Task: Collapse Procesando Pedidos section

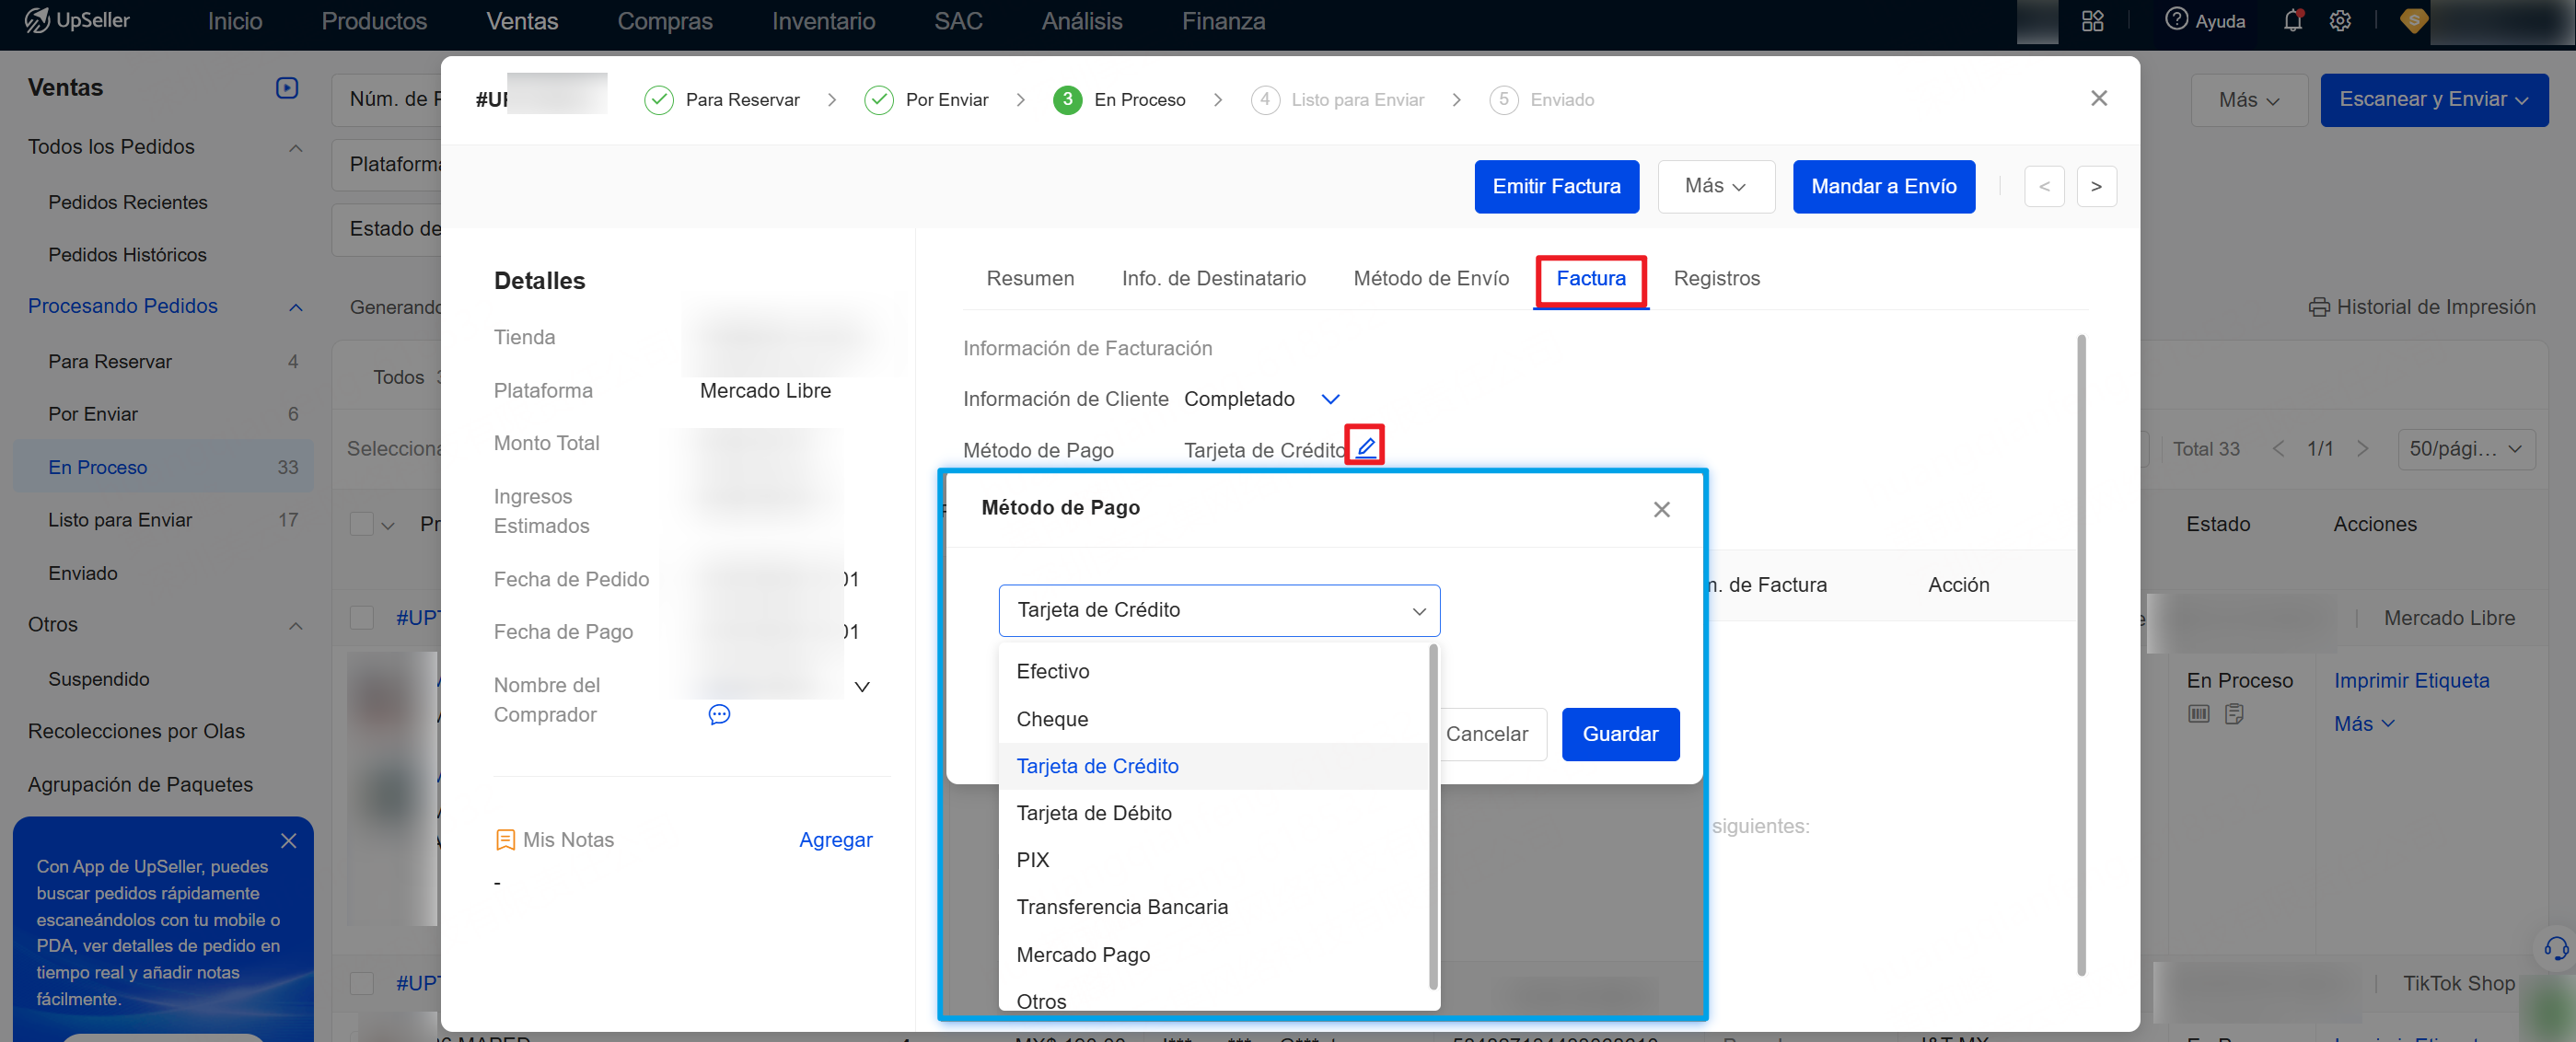Action: pos(295,307)
